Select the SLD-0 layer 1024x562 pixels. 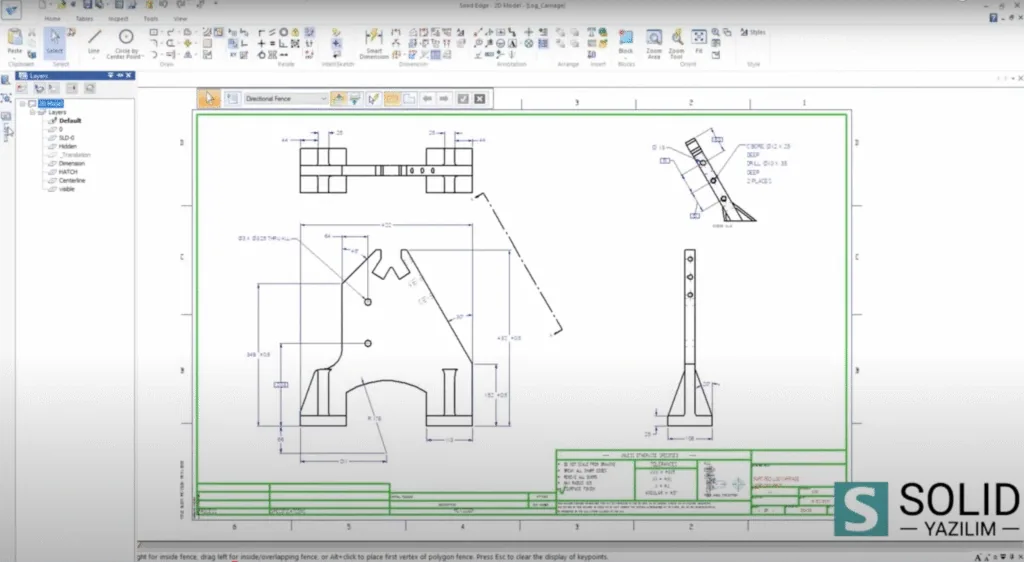[x=67, y=138]
